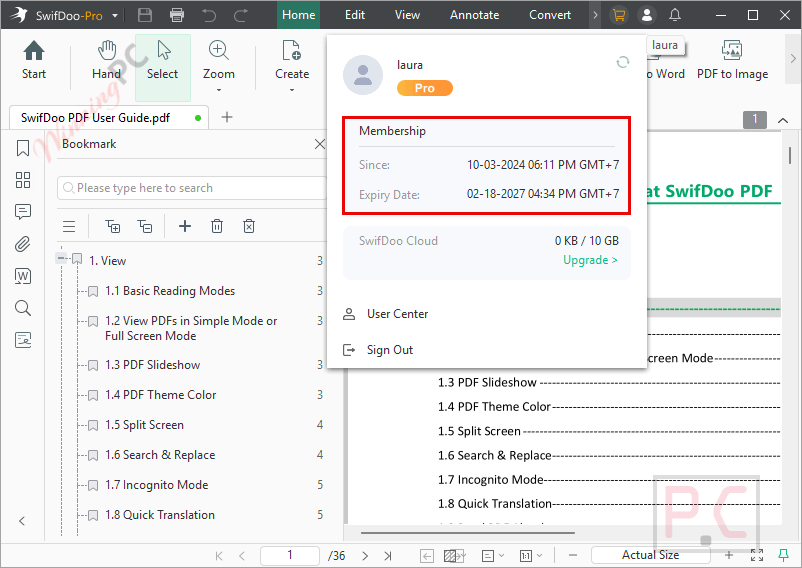Open User Center
Image resolution: width=802 pixels, height=568 pixels.
tap(397, 314)
